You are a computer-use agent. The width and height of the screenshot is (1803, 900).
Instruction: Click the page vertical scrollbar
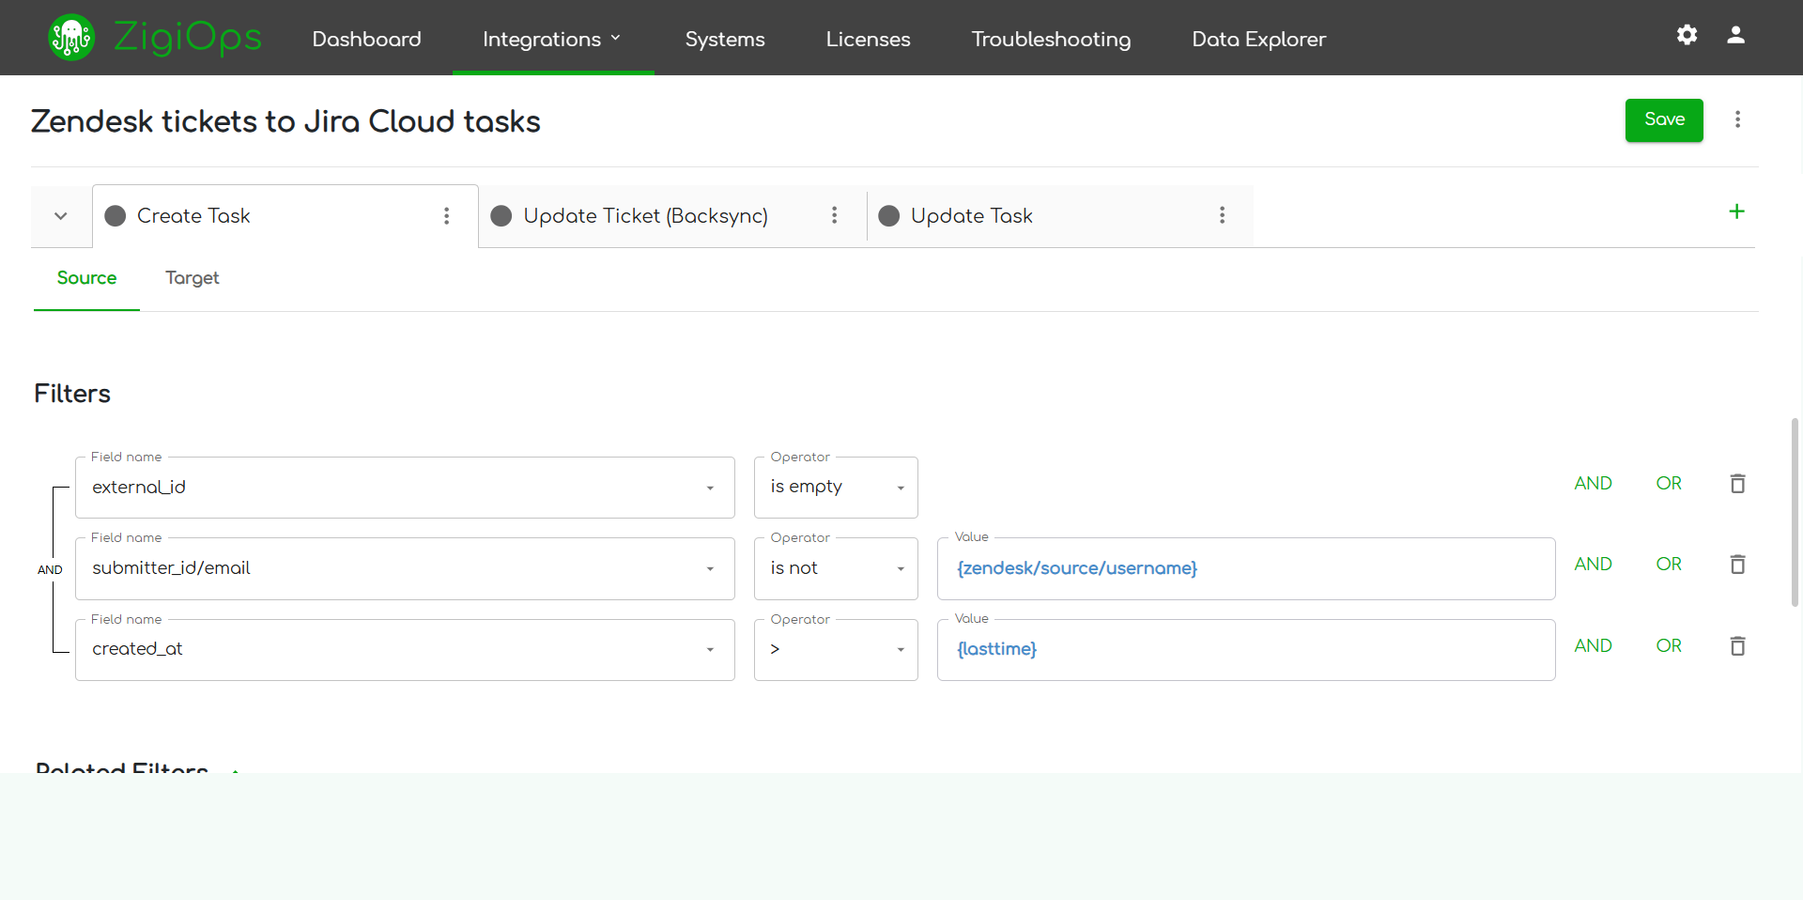pyautogui.click(x=1795, y=512)
